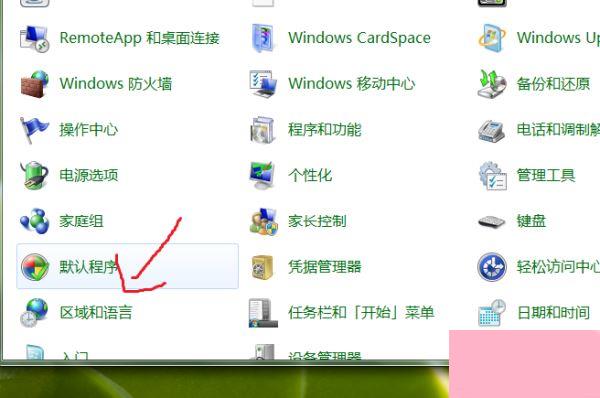Click the 任务栏和「开始」菜单 icon
The image size is (600, 398).
coord(263,313)
